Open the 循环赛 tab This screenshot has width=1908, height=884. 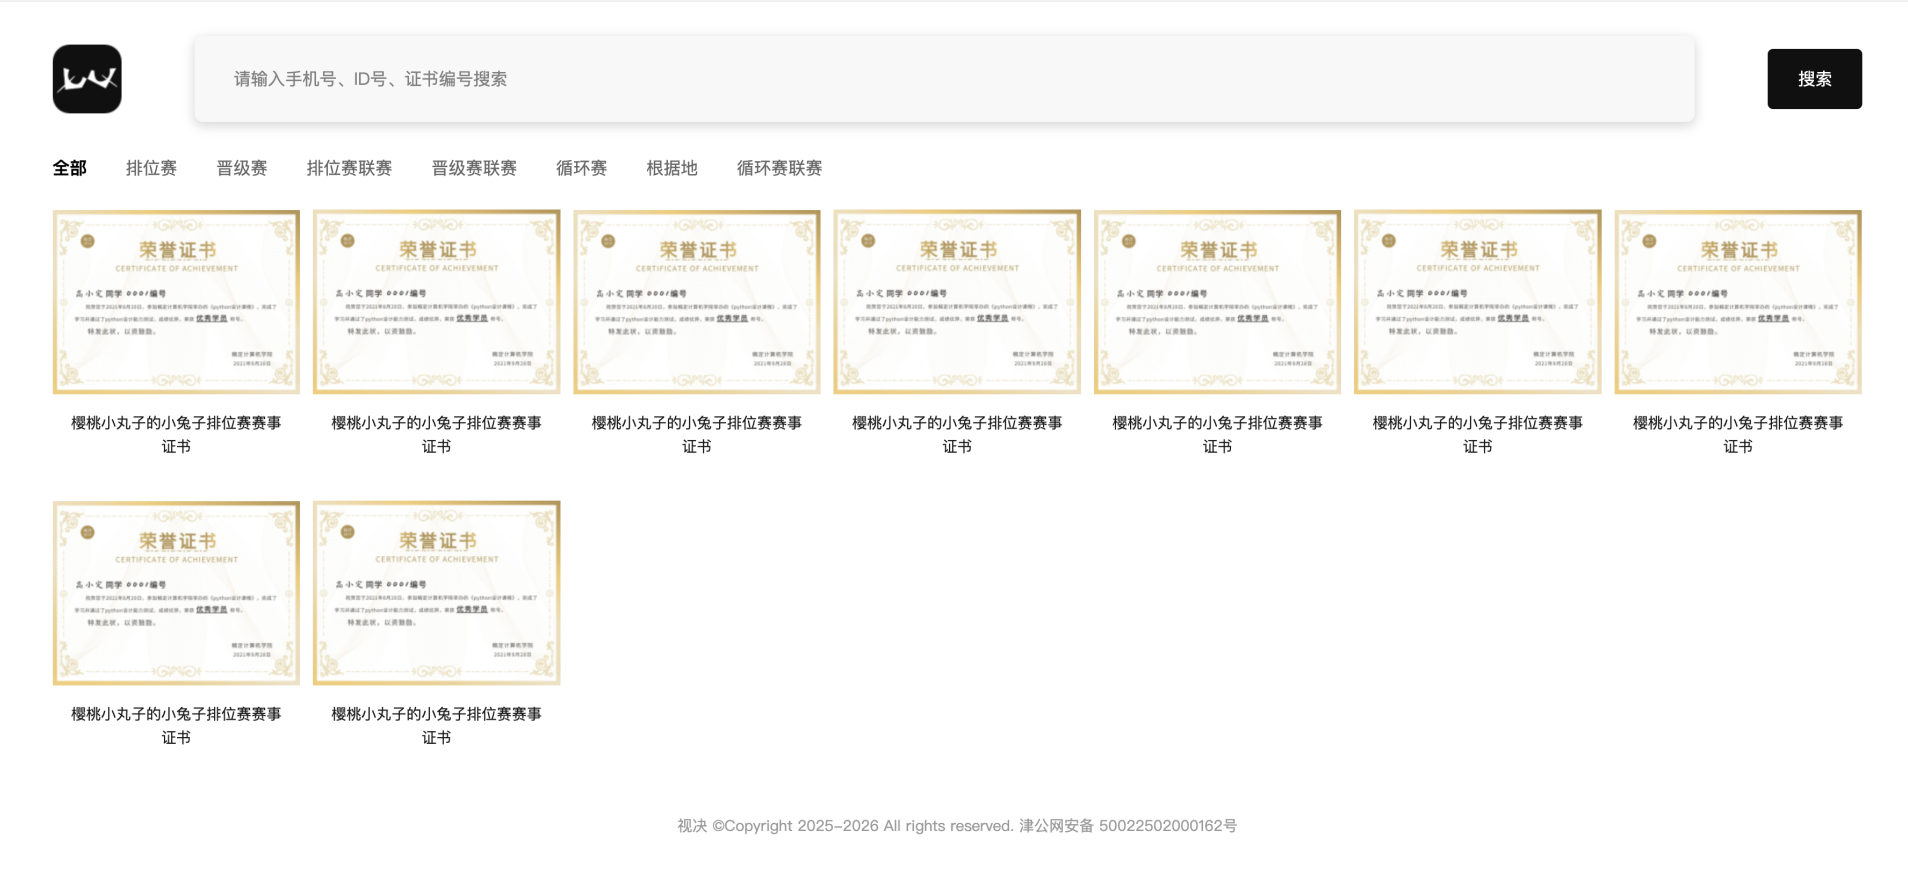581,168
